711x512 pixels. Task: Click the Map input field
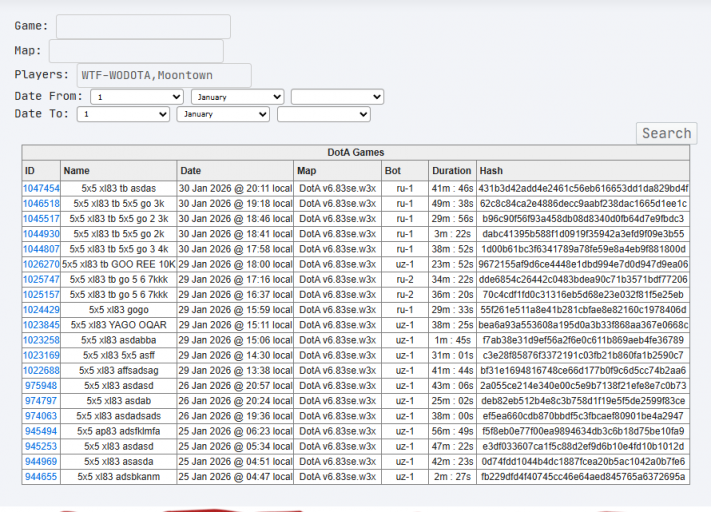[x=136, y=51]
